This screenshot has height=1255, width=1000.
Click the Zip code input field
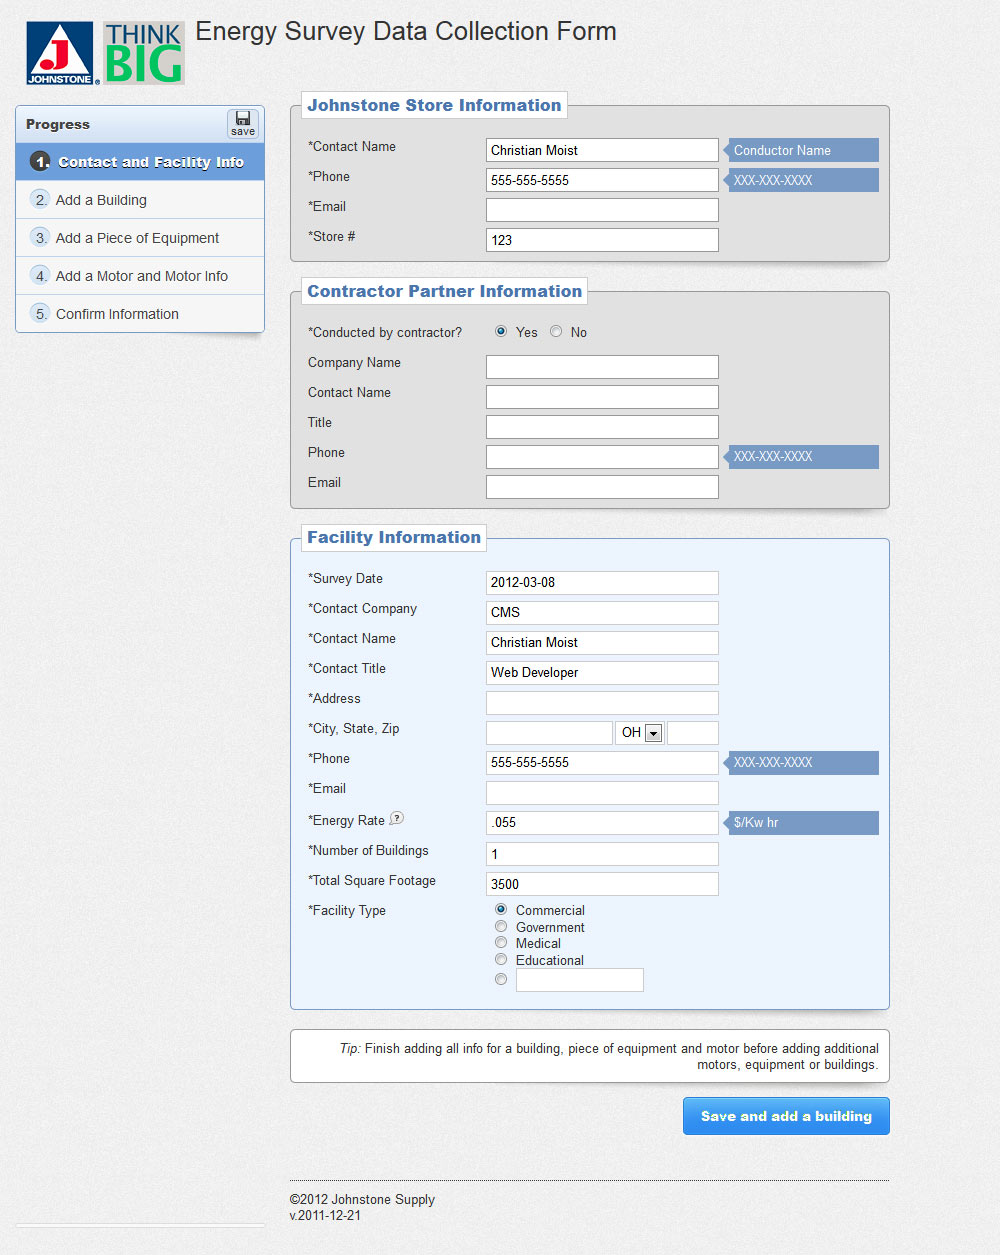point(693,733)
